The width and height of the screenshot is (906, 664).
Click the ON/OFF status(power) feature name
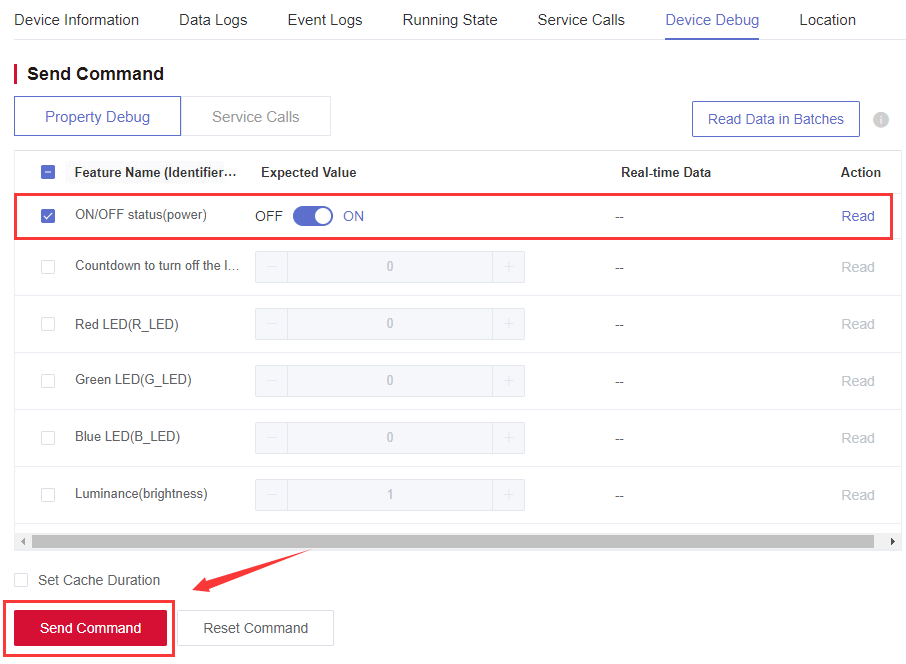(141, 215)
